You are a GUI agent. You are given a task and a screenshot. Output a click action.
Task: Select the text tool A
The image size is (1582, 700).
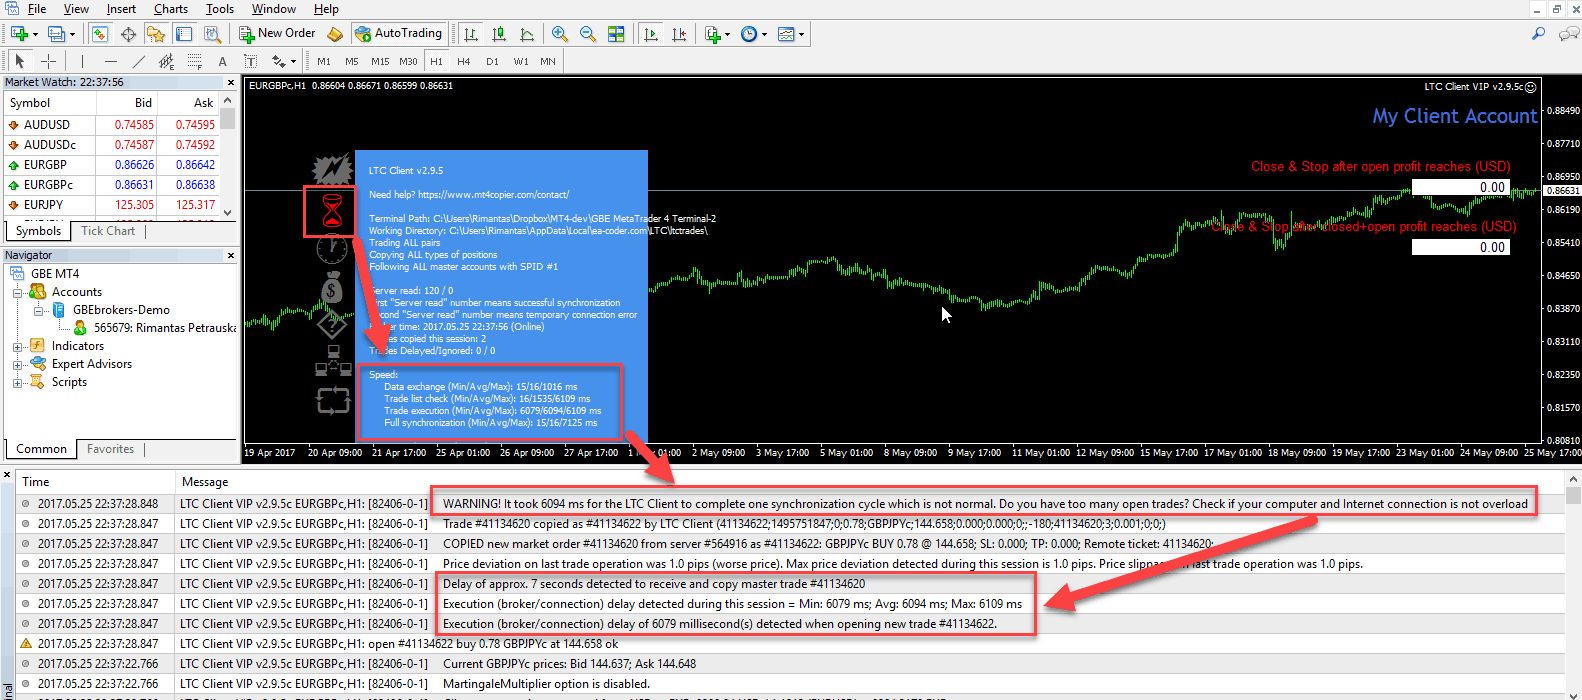point(223,61)
